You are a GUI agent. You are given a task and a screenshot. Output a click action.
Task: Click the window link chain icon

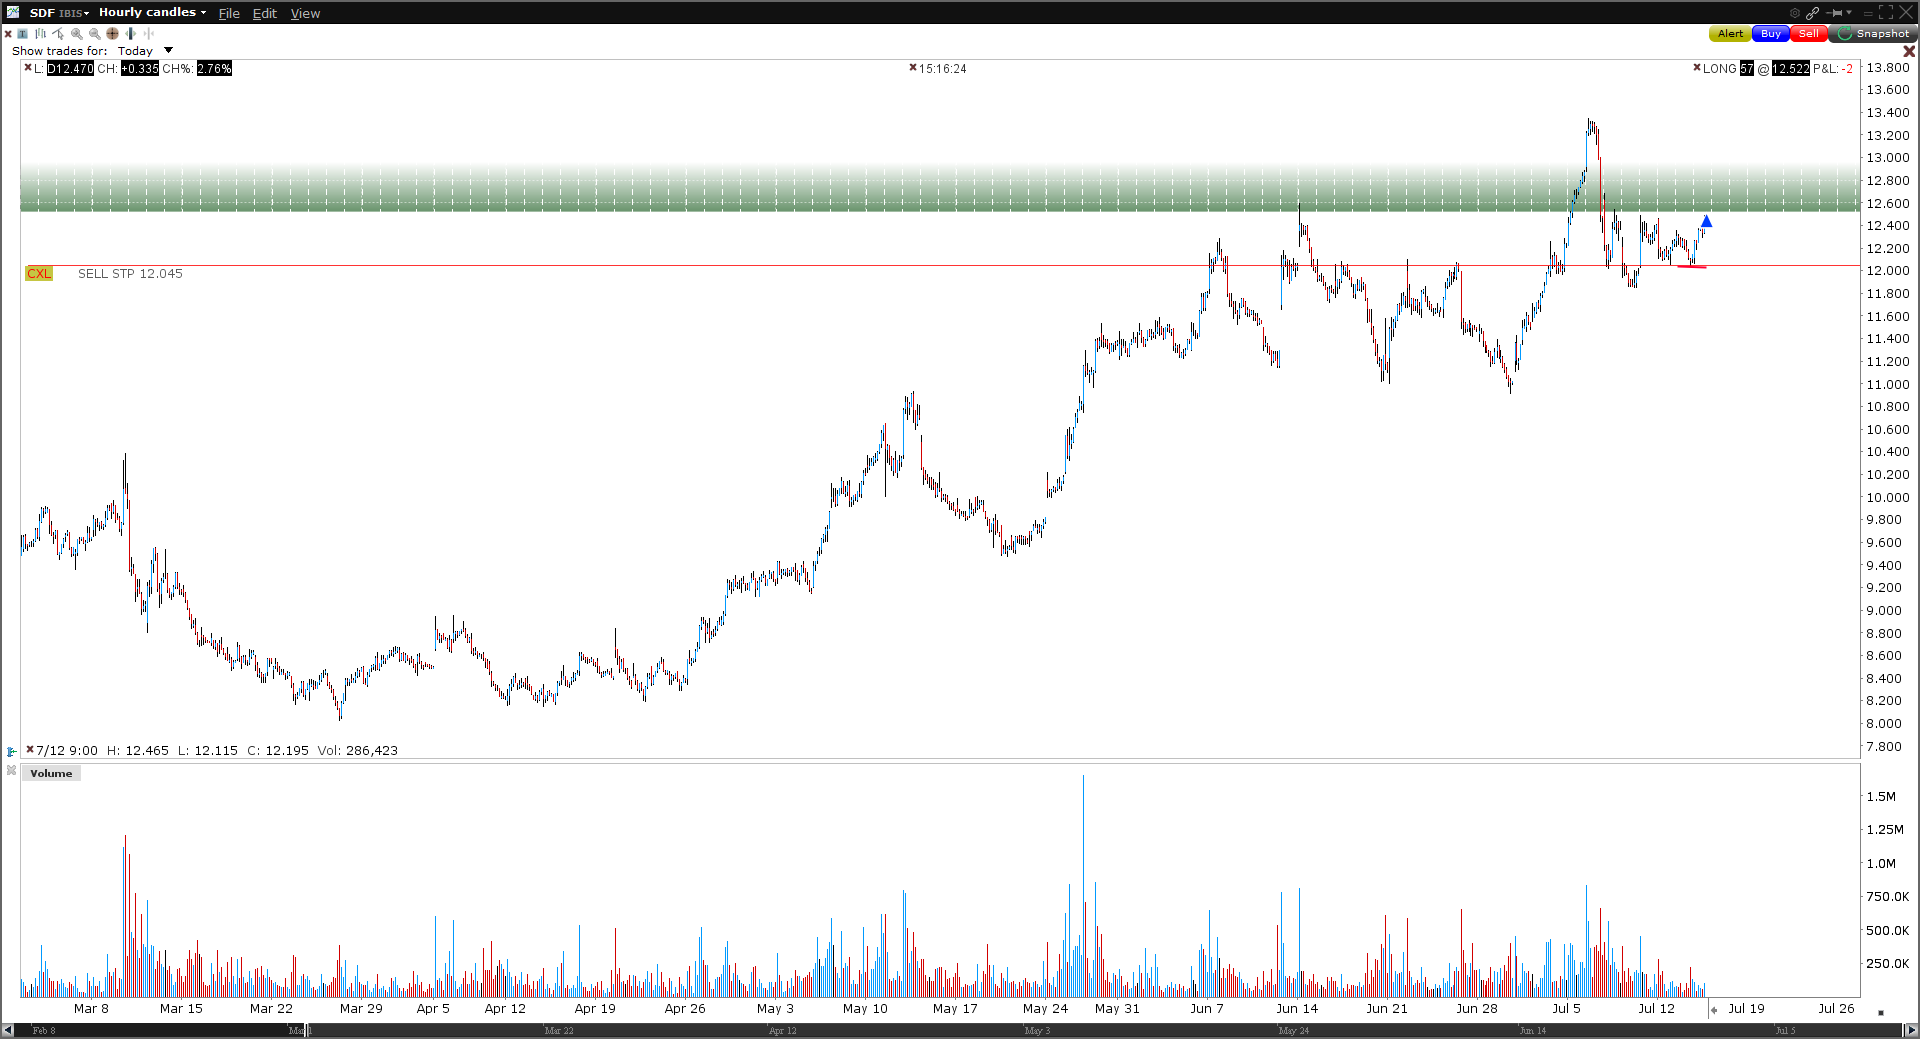(x=1812, y=13)
